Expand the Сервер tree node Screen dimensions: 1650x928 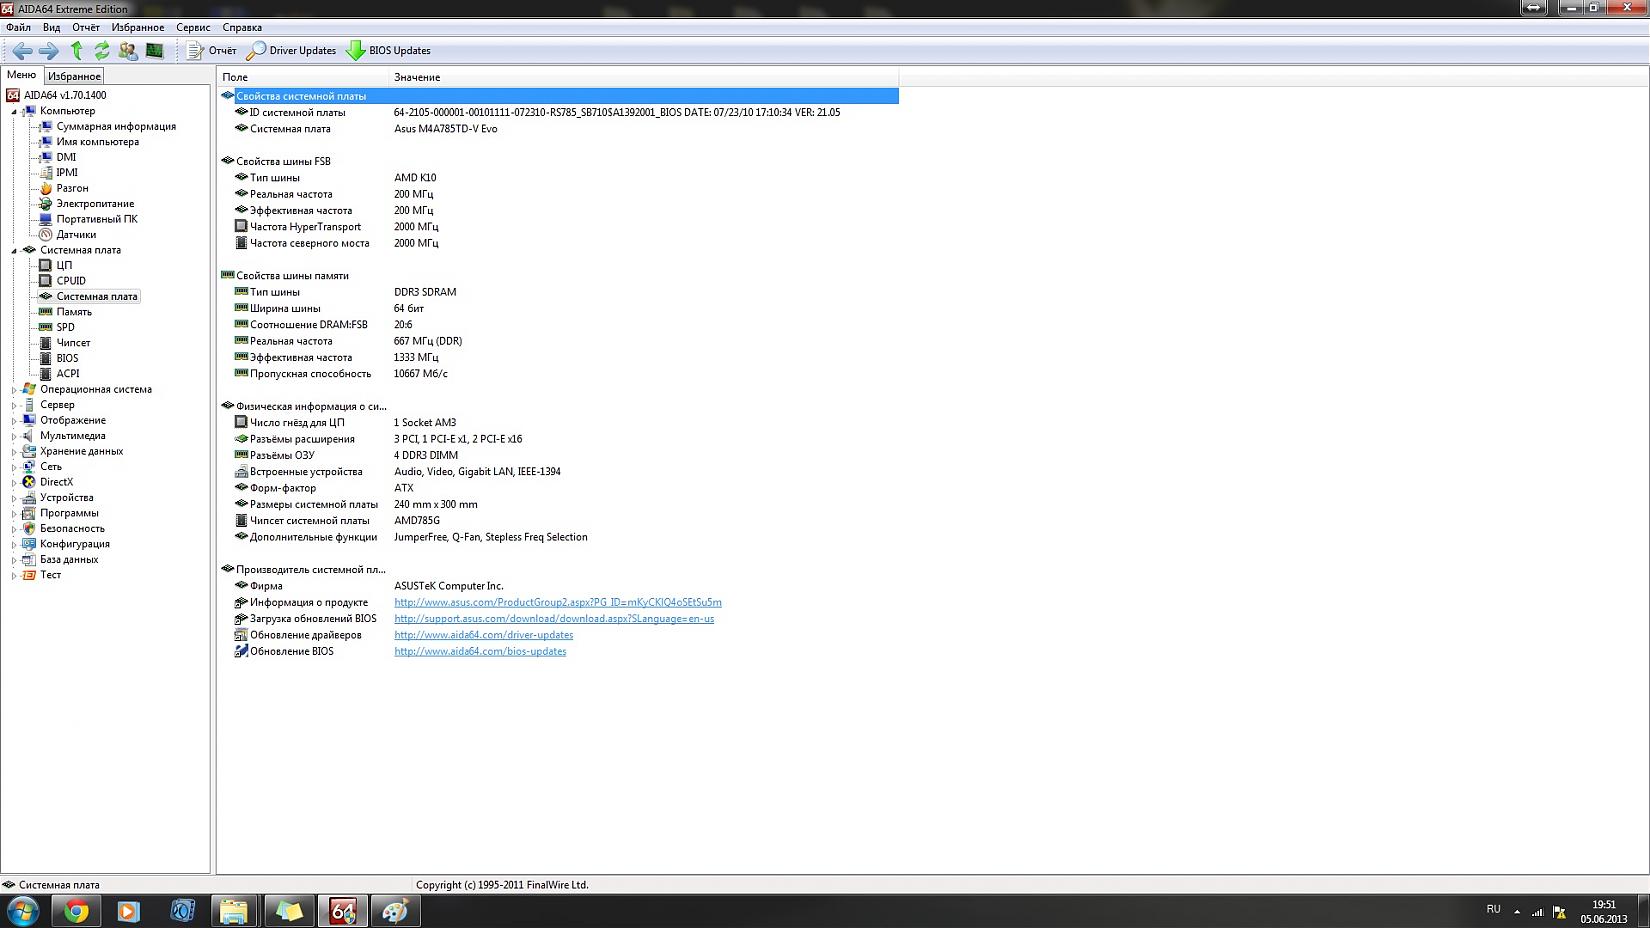coord(14,405)
